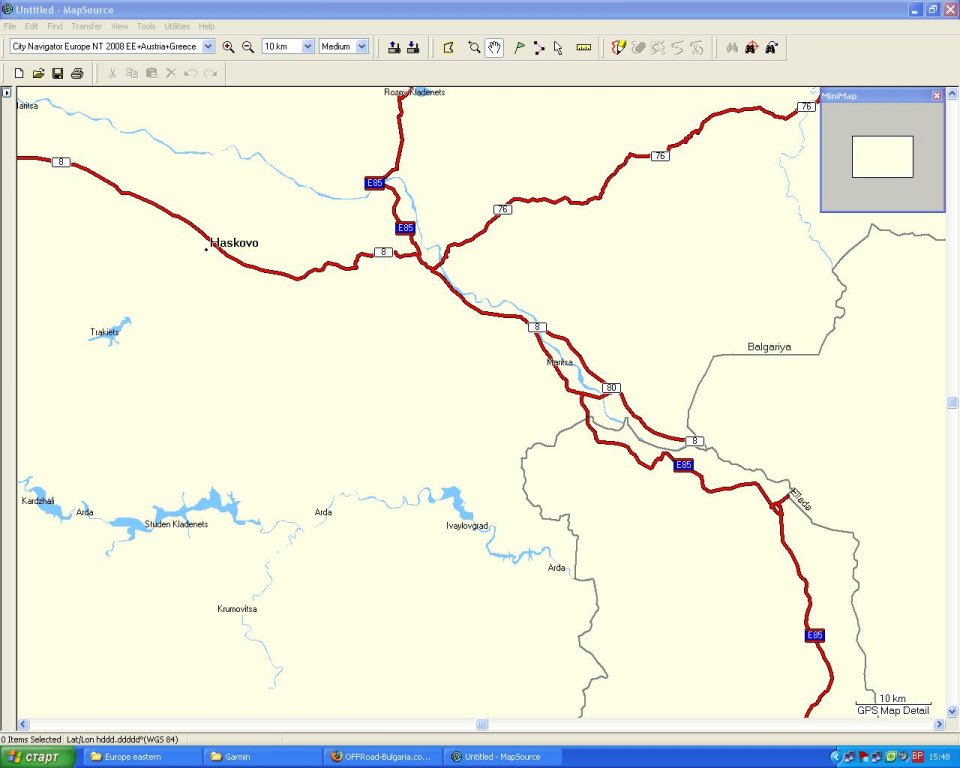Image resolution: width=960 pixels, height=768 pixels.
Task: Expand the left side panel arrow
Action: click(x=7, y=93)
